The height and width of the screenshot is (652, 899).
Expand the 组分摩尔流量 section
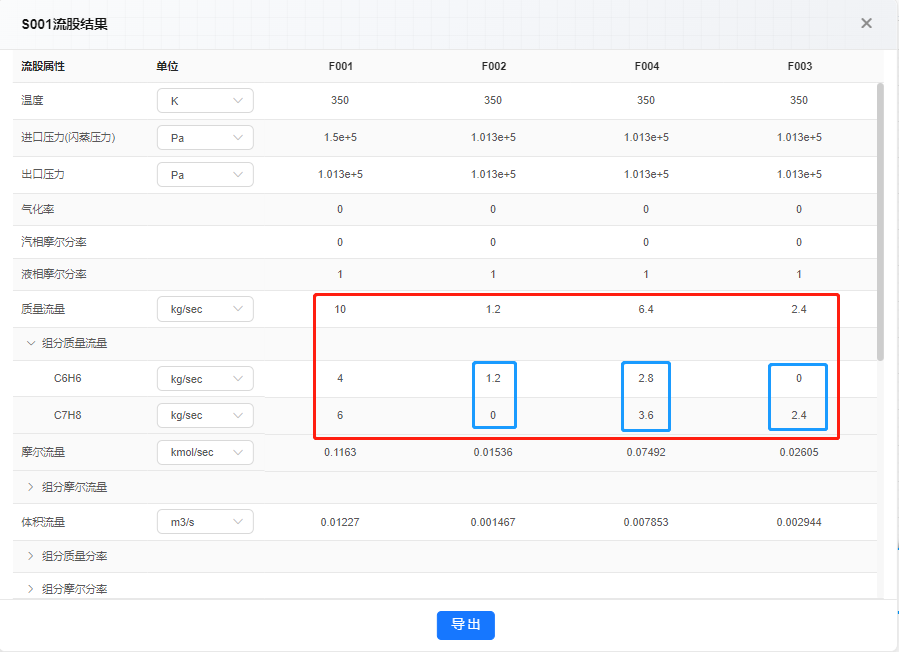coord(31,487)
